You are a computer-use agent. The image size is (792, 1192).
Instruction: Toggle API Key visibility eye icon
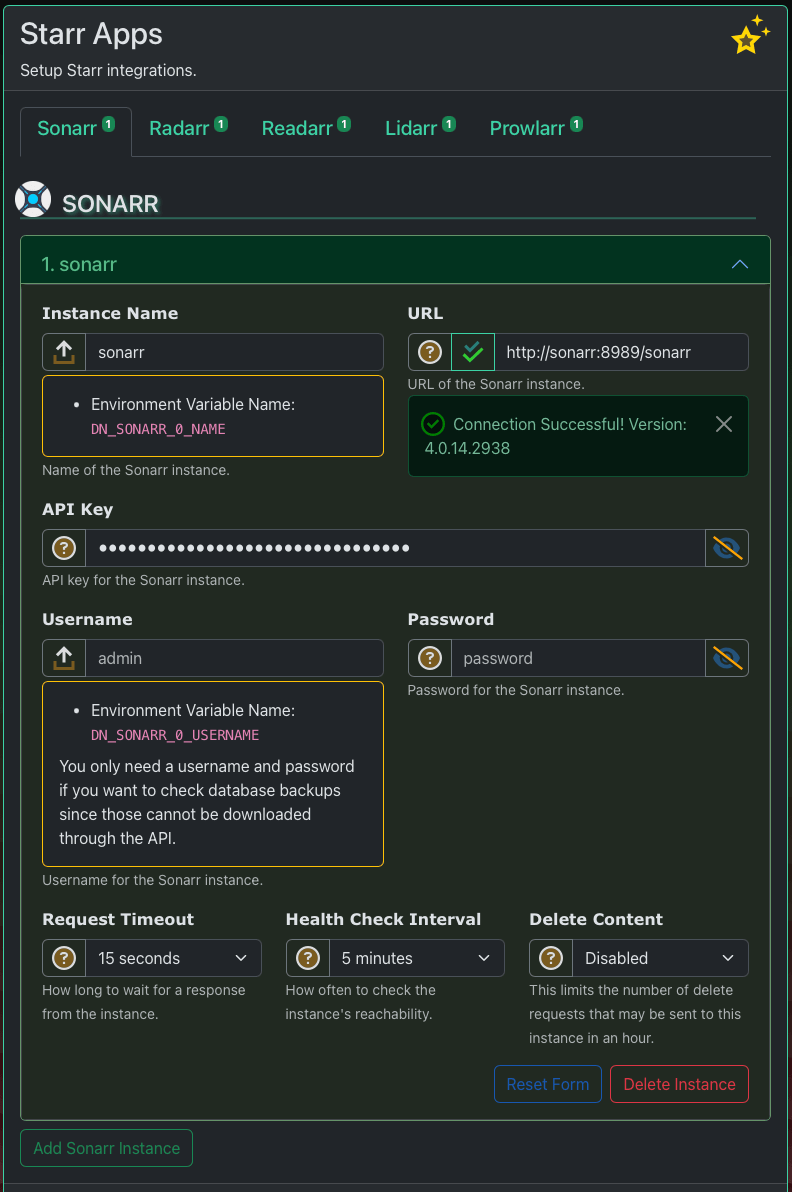(727, 548)
